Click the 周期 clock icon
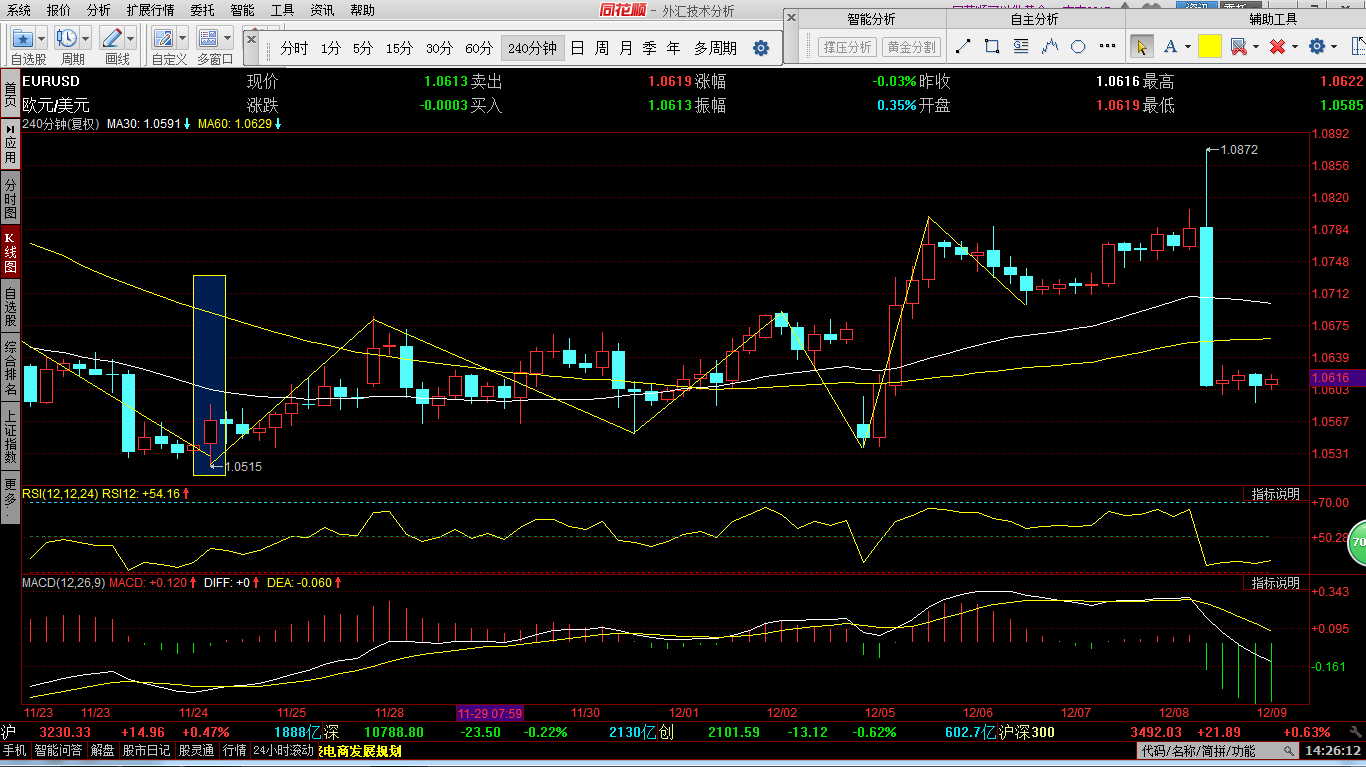The image size is (1366, 767). pyautogui.click(x=66, y=38)
